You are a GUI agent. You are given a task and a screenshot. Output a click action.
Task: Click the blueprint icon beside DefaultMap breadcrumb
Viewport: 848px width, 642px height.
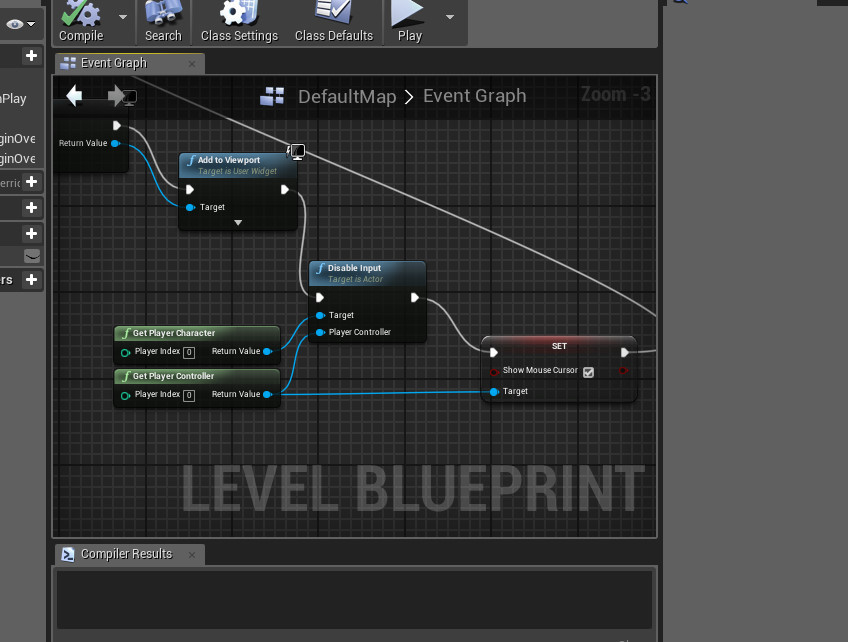point(272,96)
